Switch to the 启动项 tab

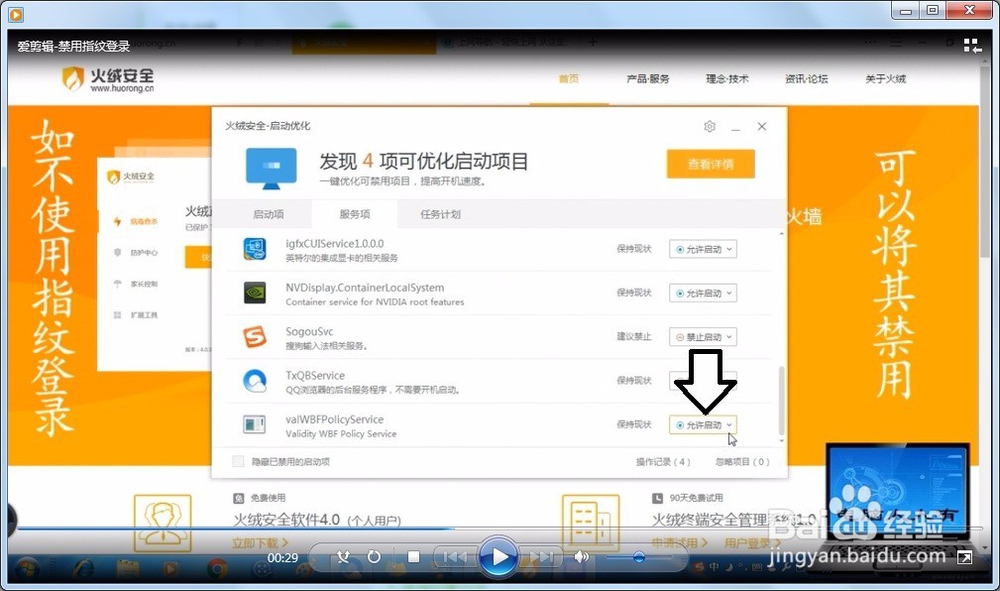[271, 214]
